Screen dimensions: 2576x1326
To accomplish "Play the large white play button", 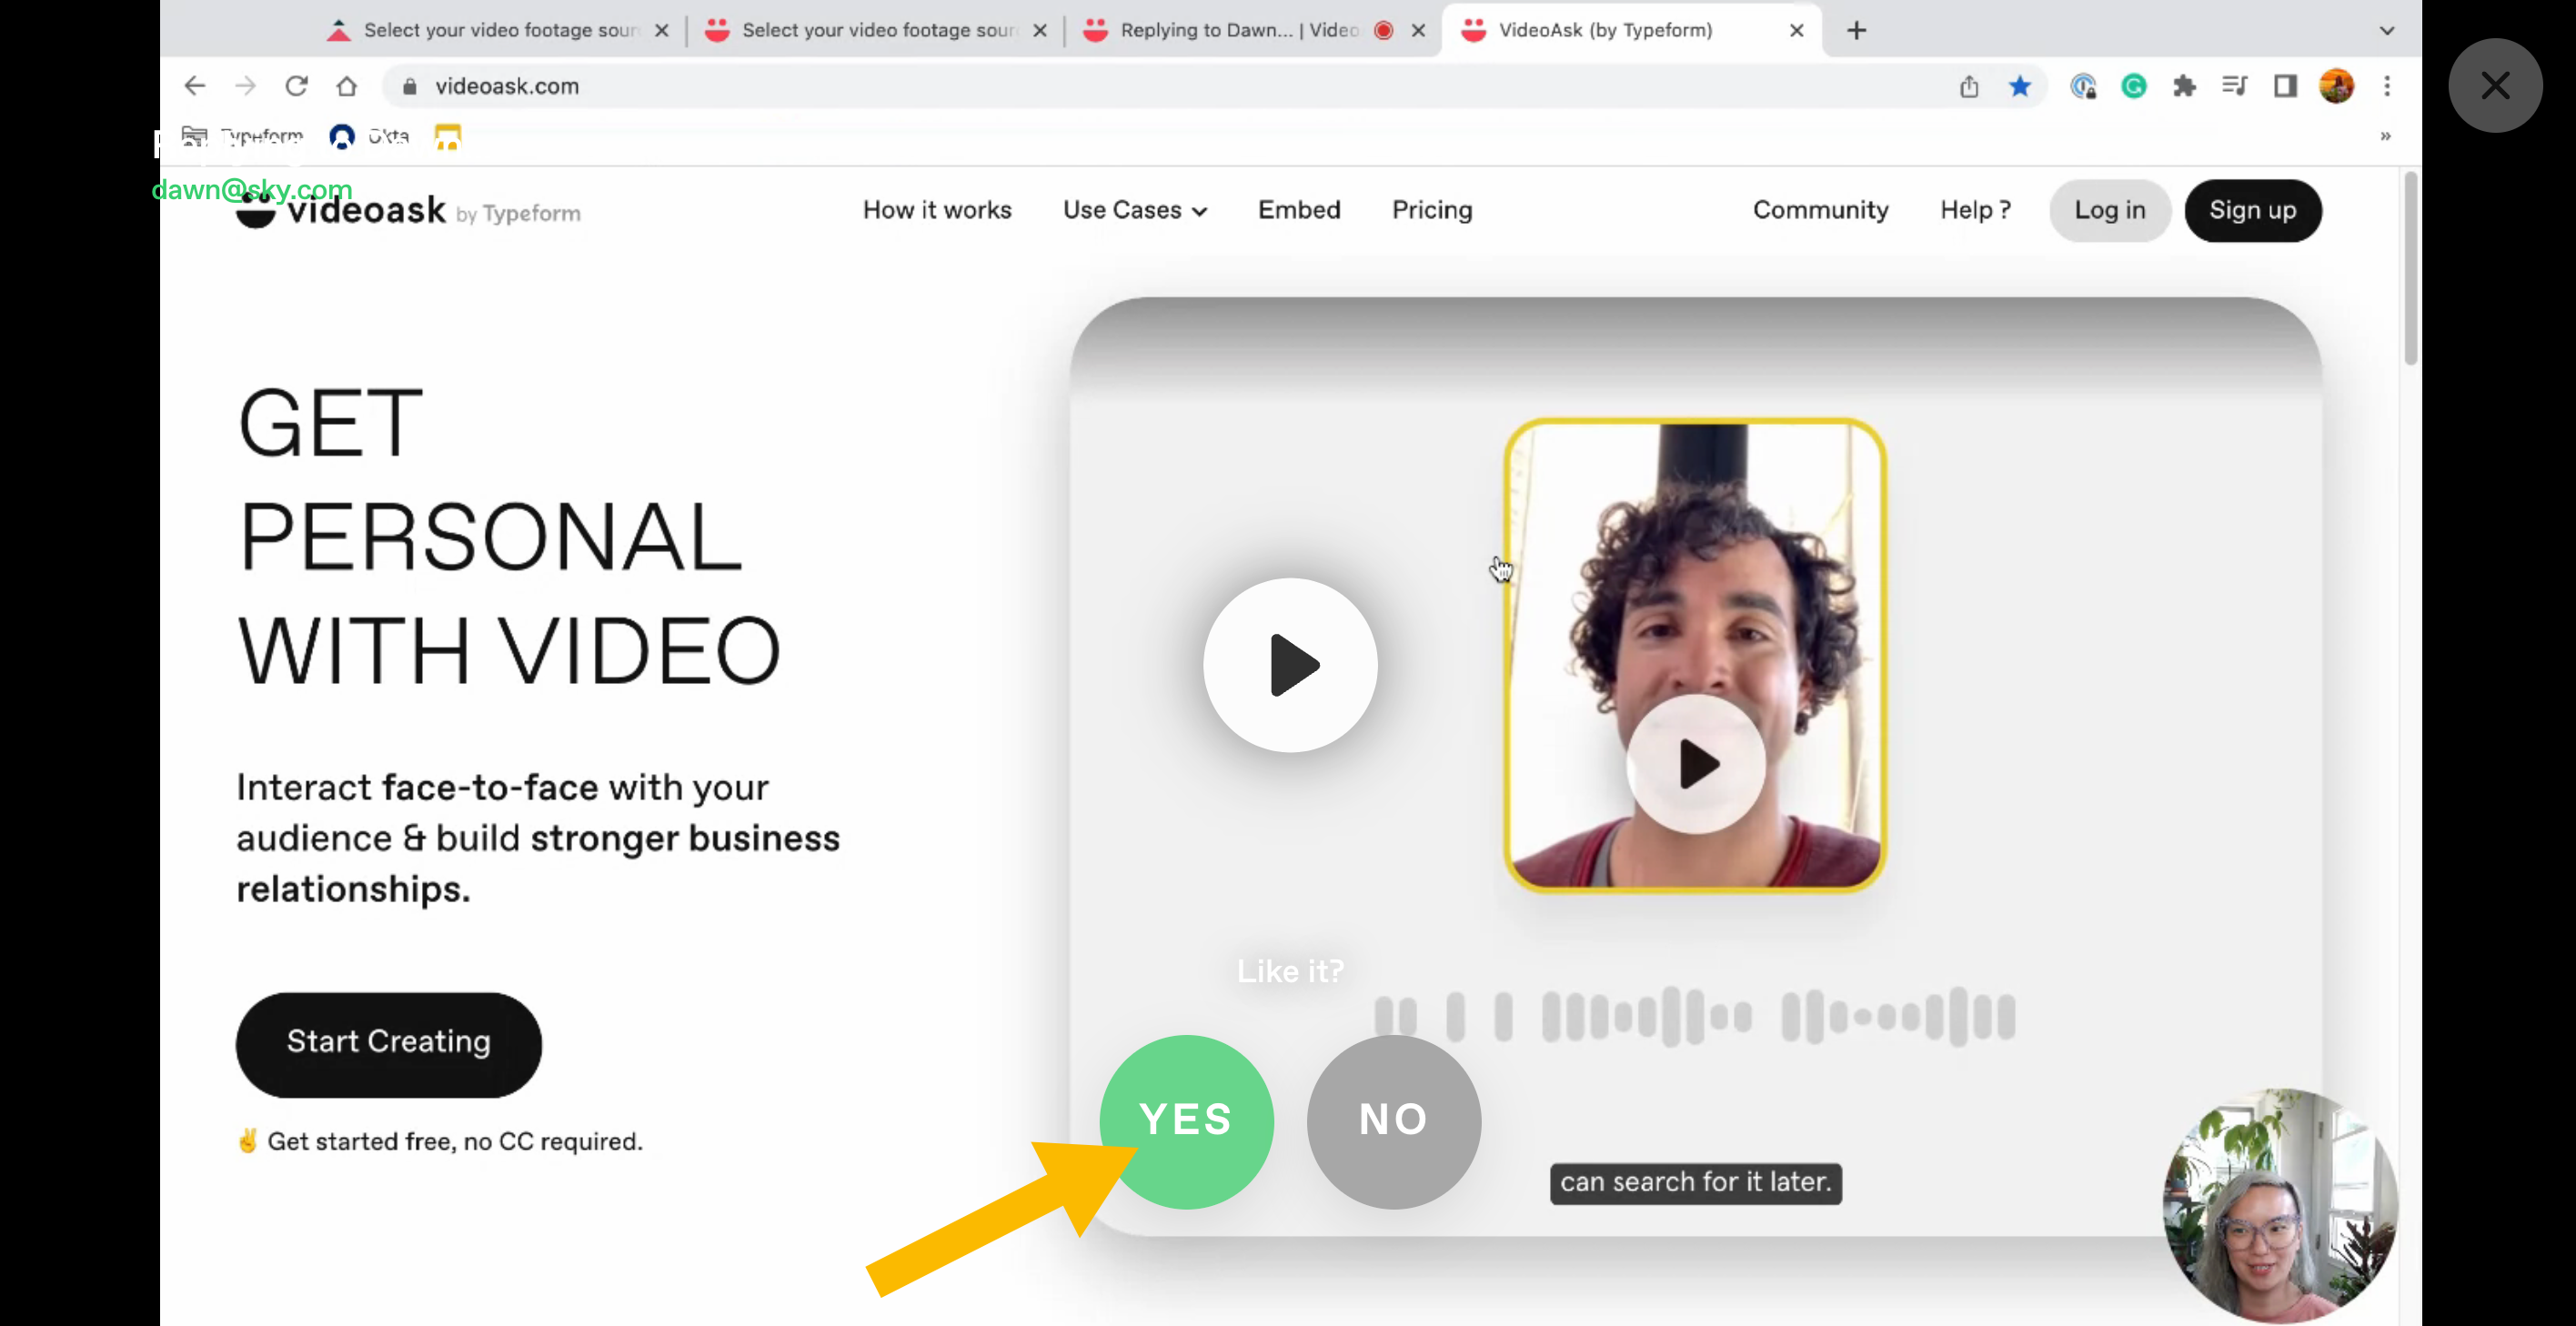I will click(x=1290, y=665).
